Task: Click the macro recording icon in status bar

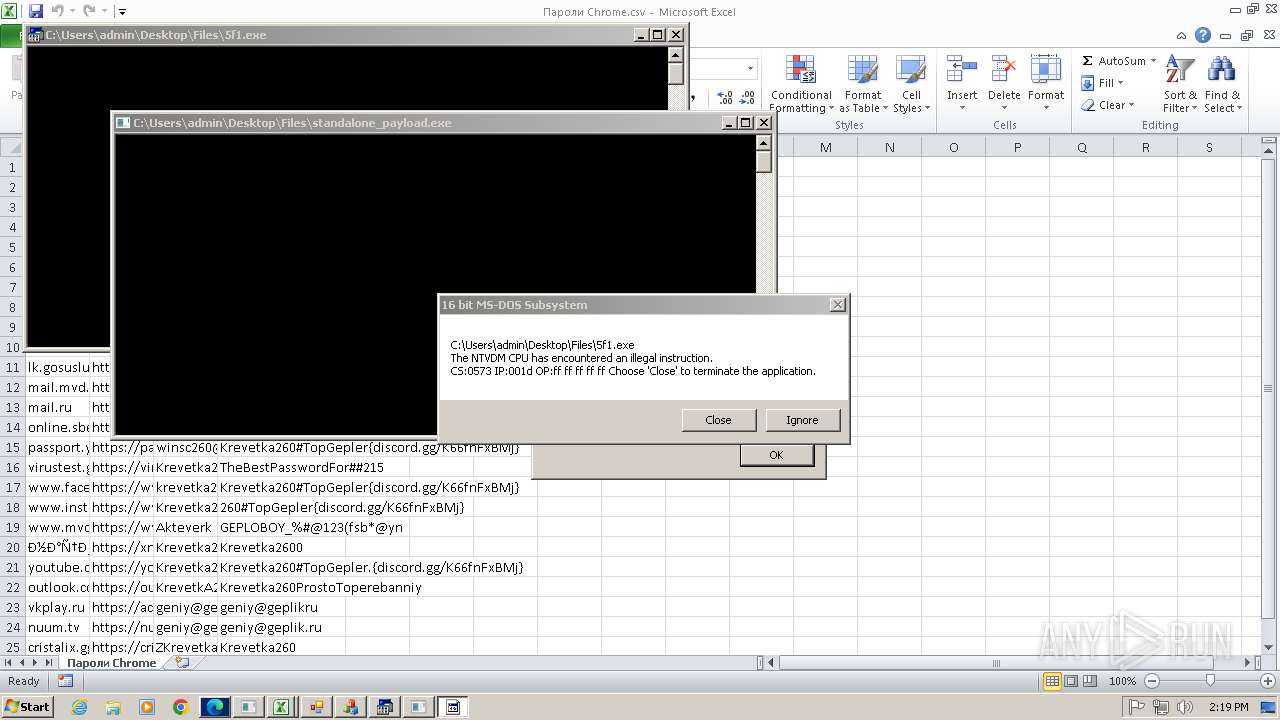Action: coord(65,681)
